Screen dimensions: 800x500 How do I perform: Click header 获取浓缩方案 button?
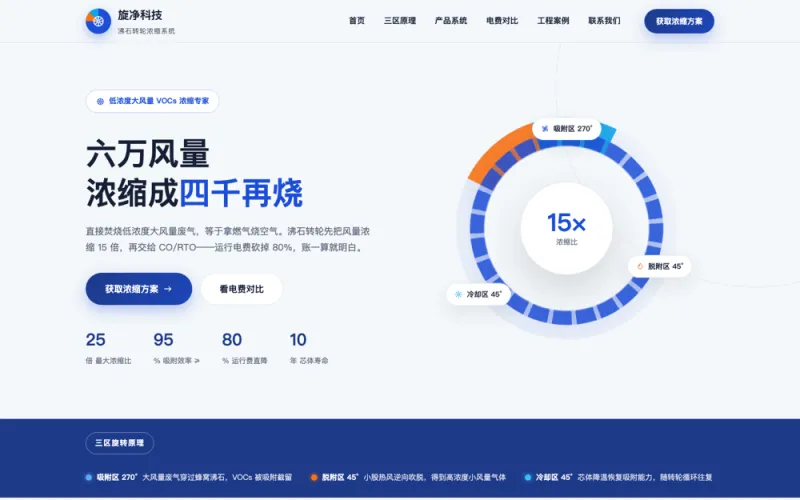click(x=679, y=21)
